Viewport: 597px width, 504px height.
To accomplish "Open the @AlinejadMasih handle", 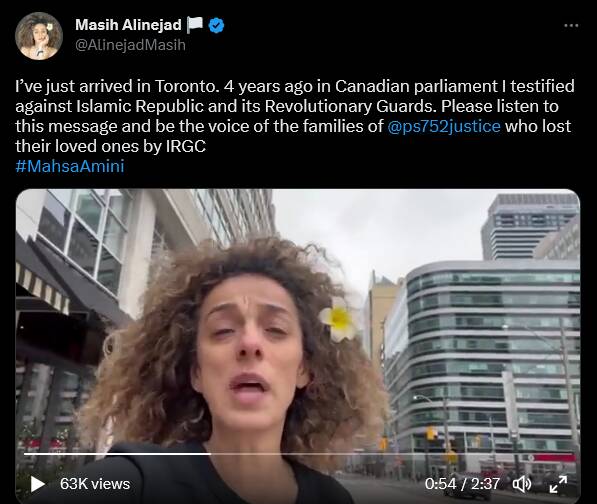I will [x=130, y=45].
